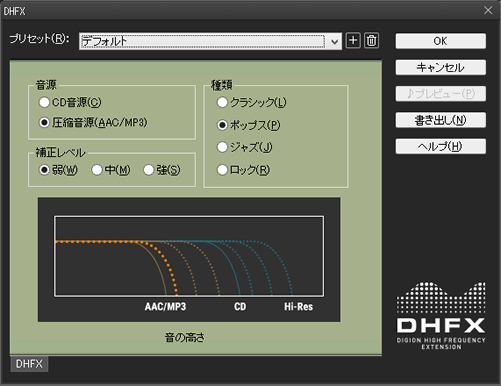Choose ポップス music type
Screen dimensions: 501x386
click(x=249, y=125)
